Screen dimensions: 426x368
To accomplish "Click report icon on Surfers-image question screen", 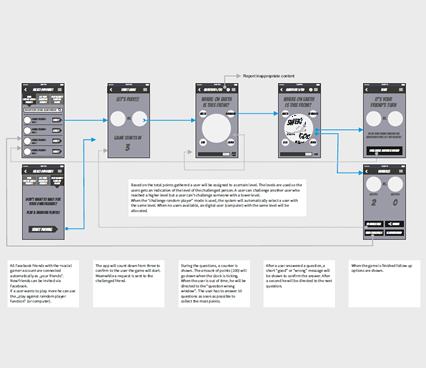I will click(311, 89).
